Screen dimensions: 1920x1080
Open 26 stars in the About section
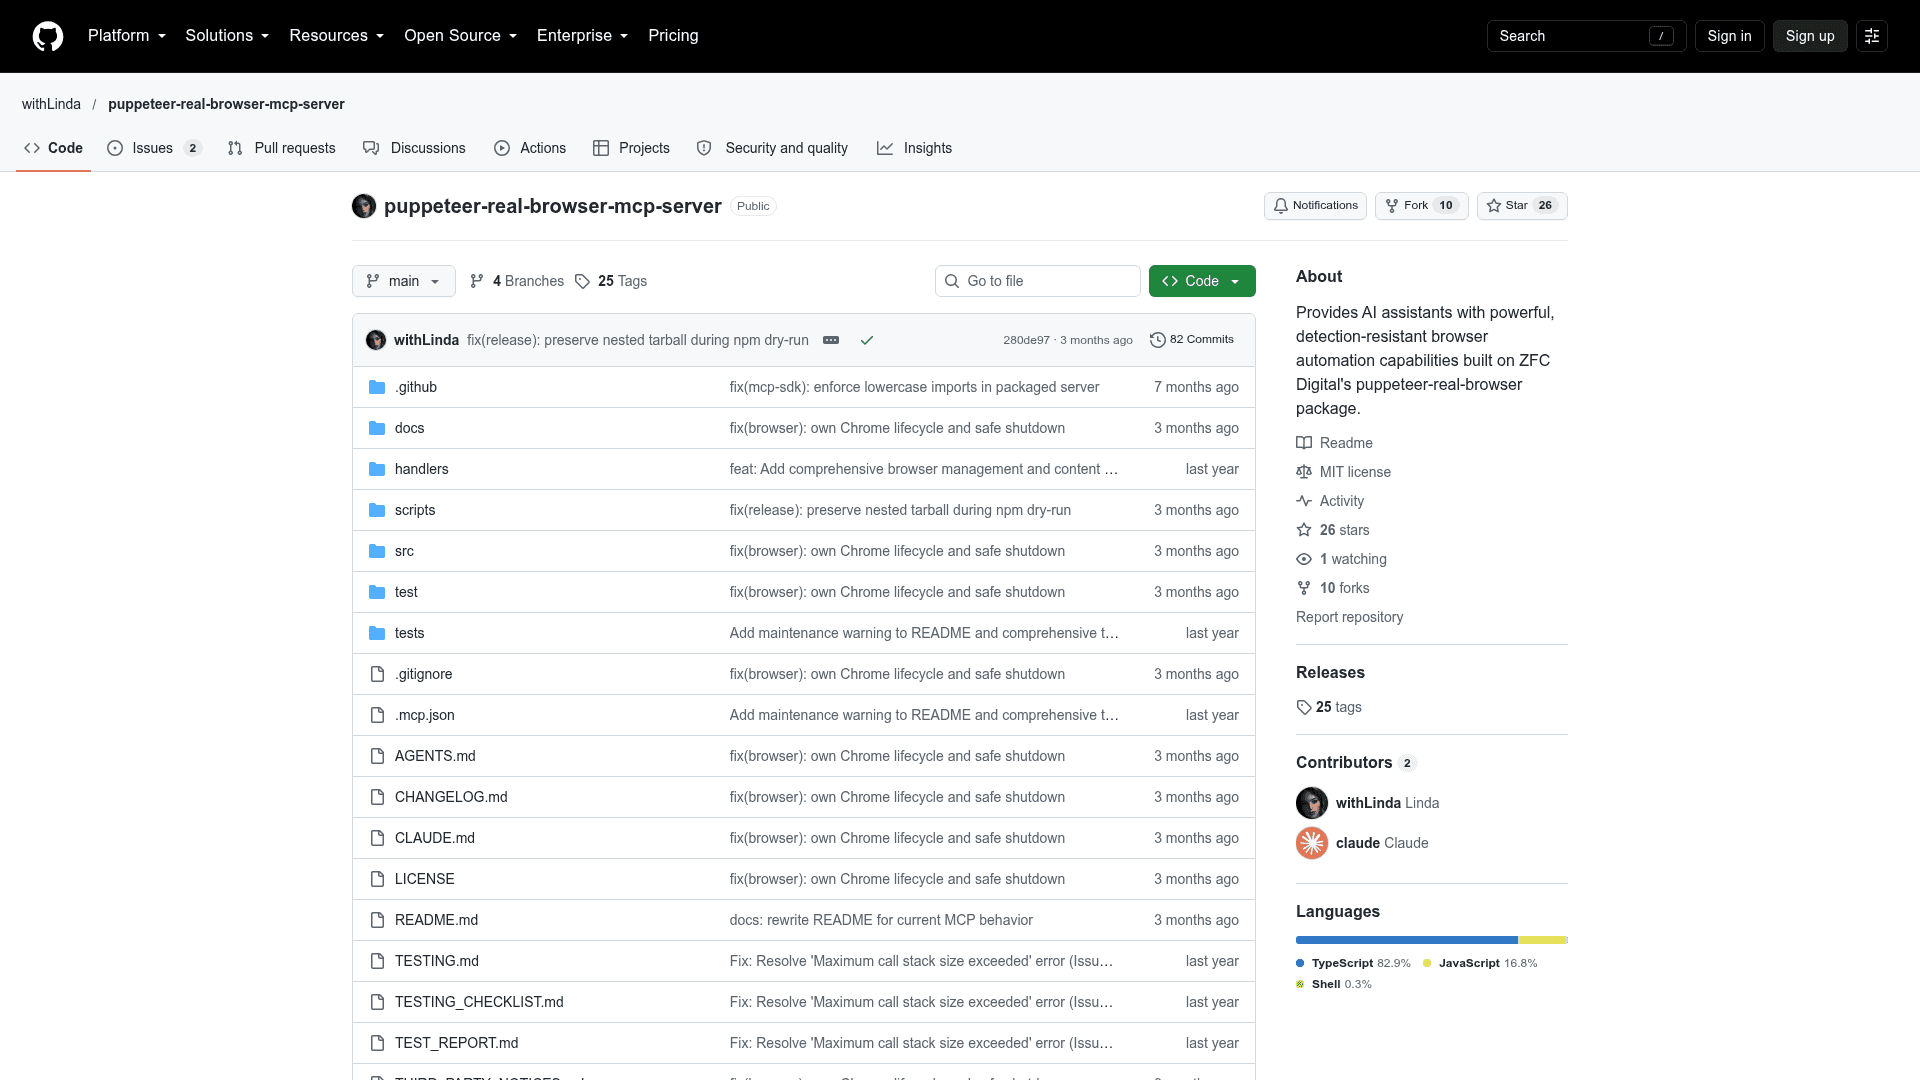1333,530
